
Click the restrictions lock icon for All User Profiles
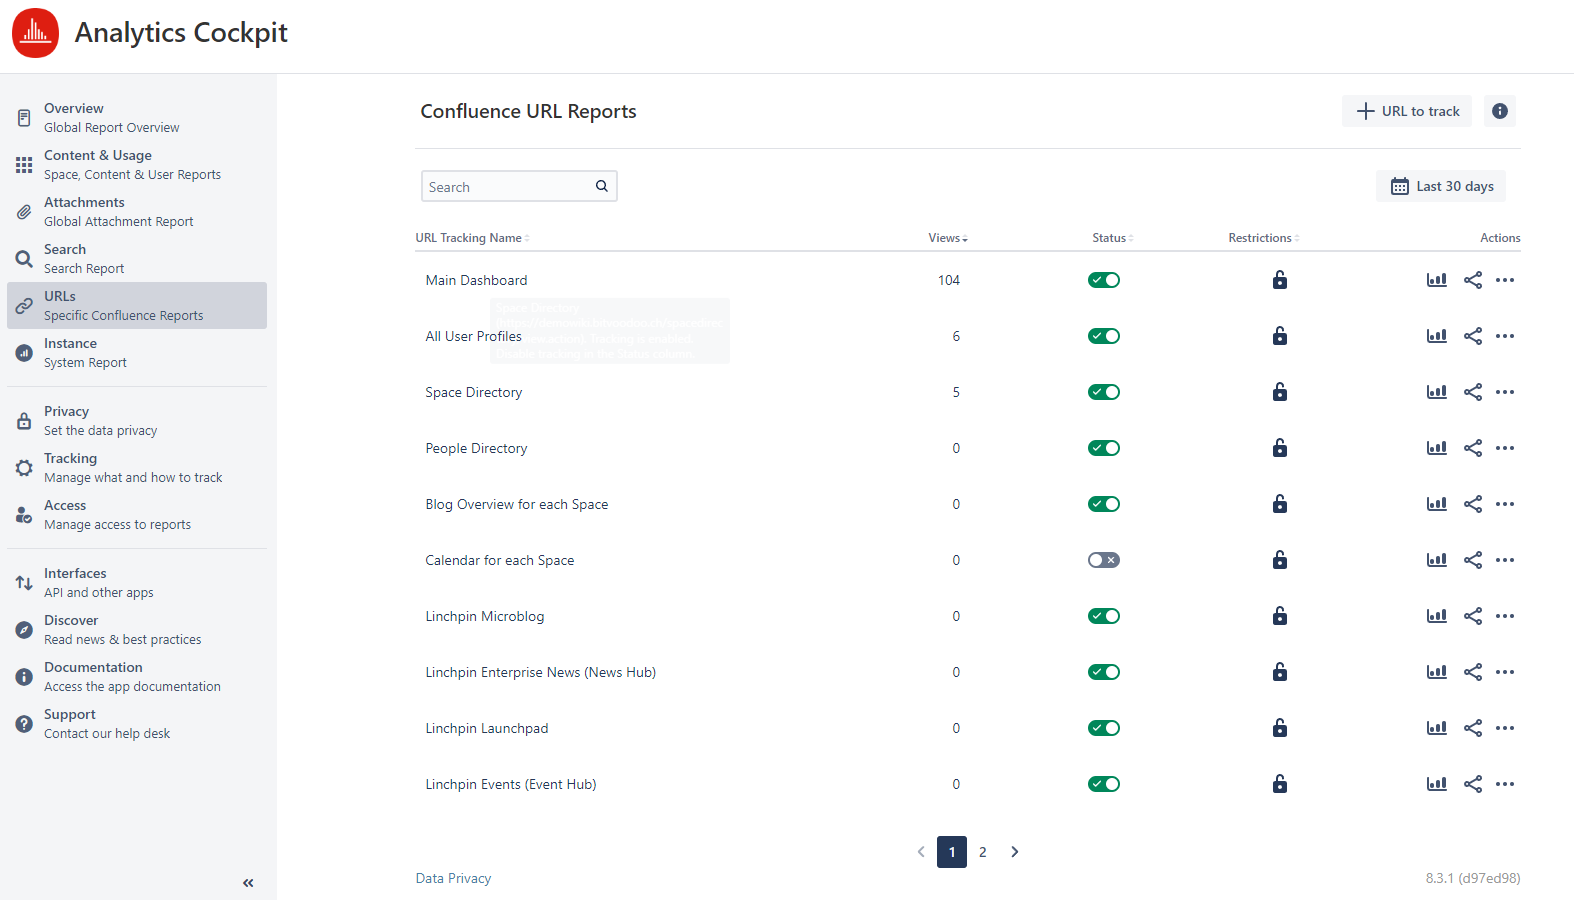click(x=1279, y=336)
